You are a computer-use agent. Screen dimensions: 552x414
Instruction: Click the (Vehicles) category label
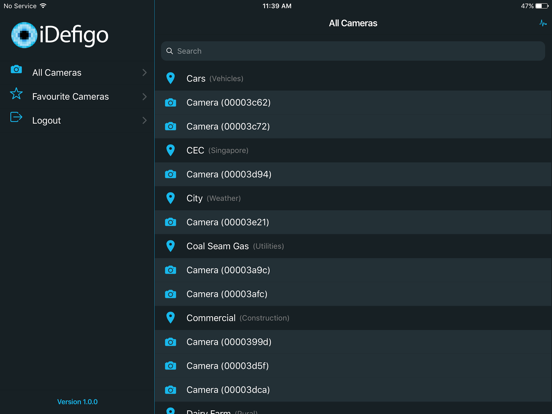tap(226, 79)
